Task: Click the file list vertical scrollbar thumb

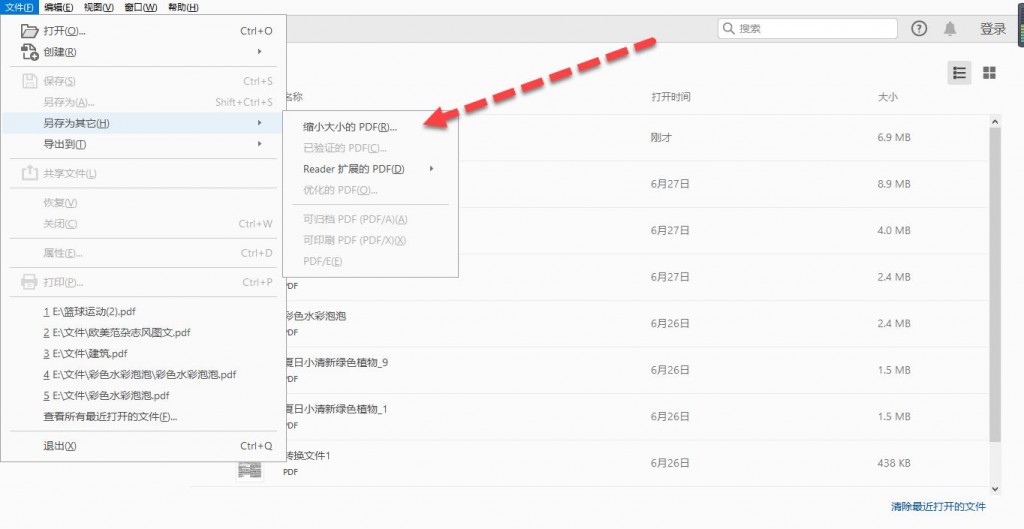Action: 995,284
